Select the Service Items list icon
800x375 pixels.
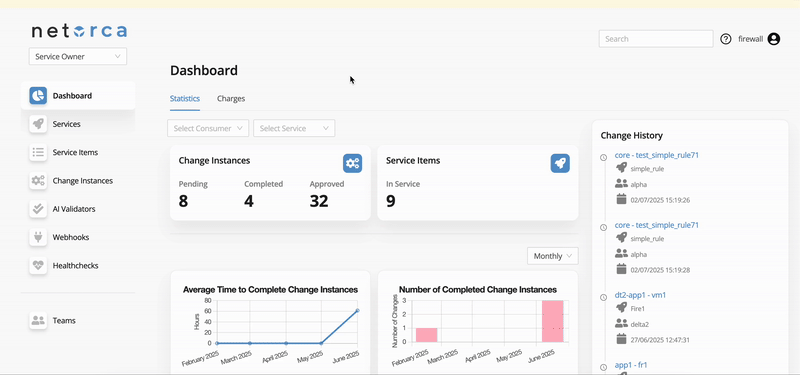(38, 152)
